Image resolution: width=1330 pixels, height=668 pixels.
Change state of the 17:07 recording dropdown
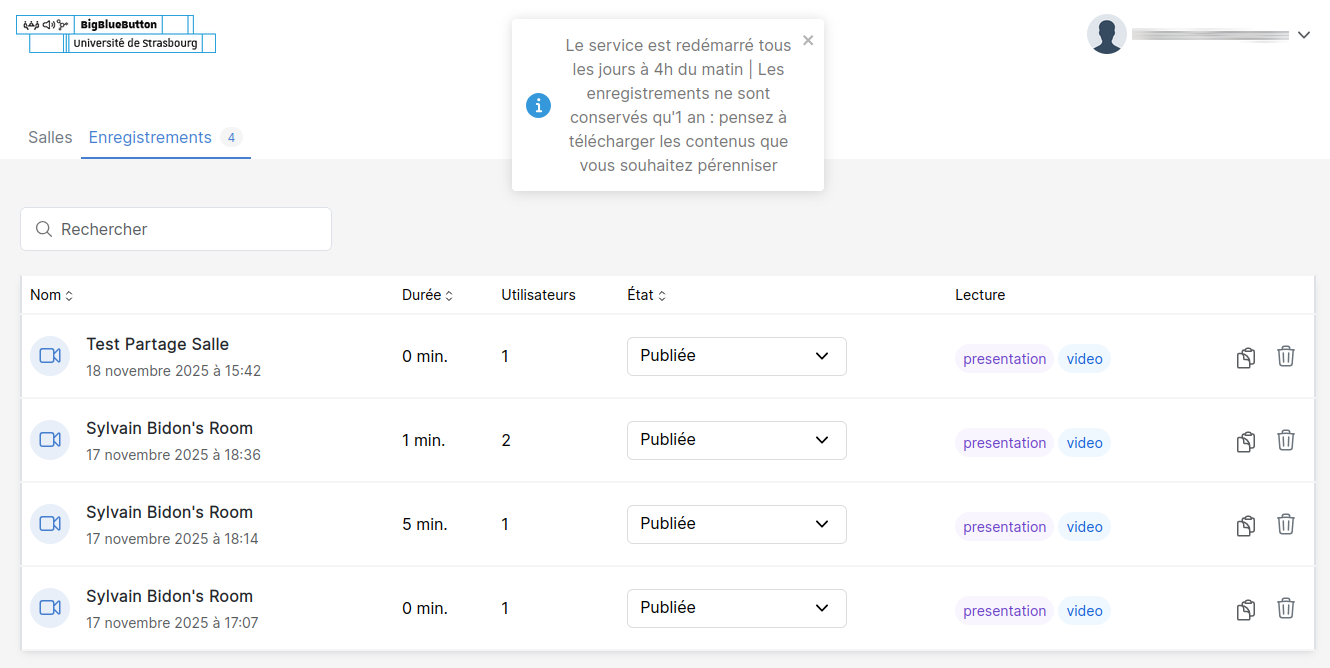pos(736,608)
